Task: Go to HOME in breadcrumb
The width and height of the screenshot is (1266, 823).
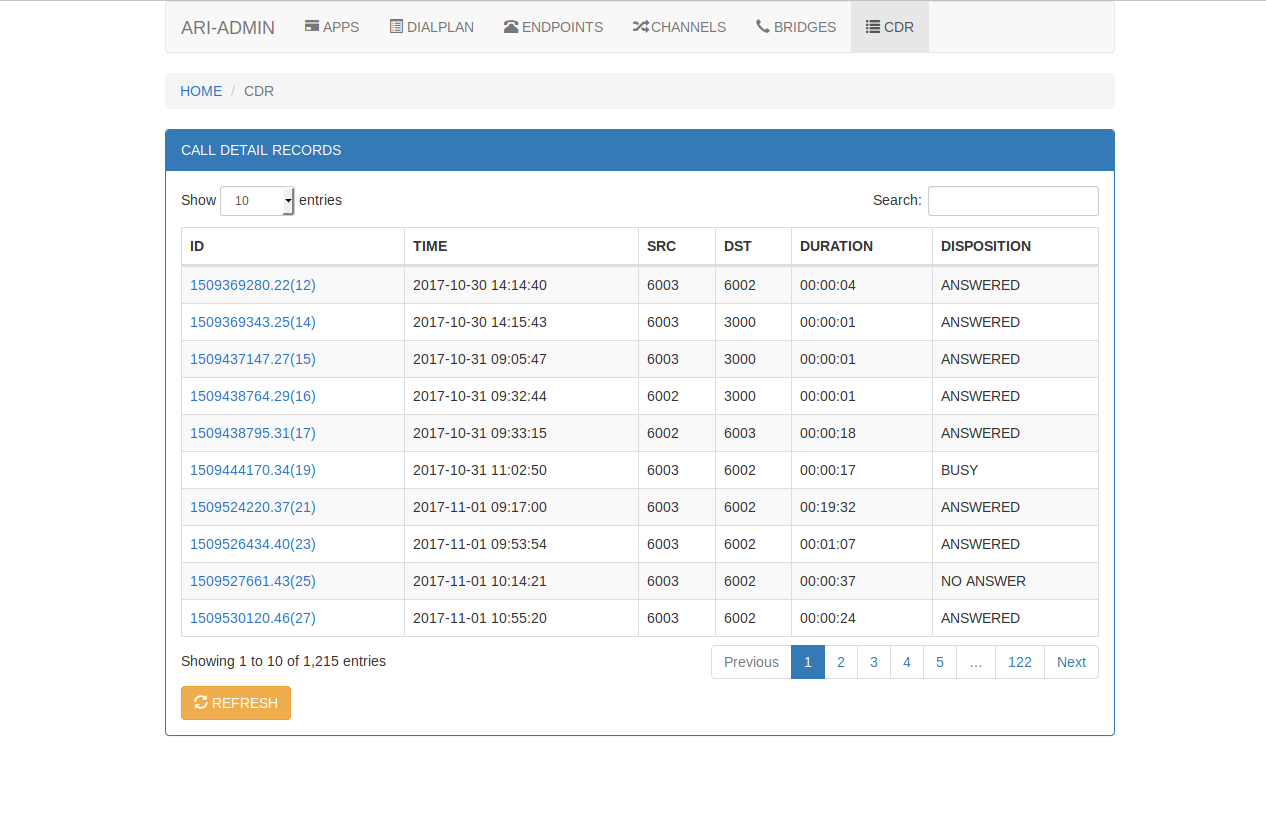Action: [x=201, y=91]
